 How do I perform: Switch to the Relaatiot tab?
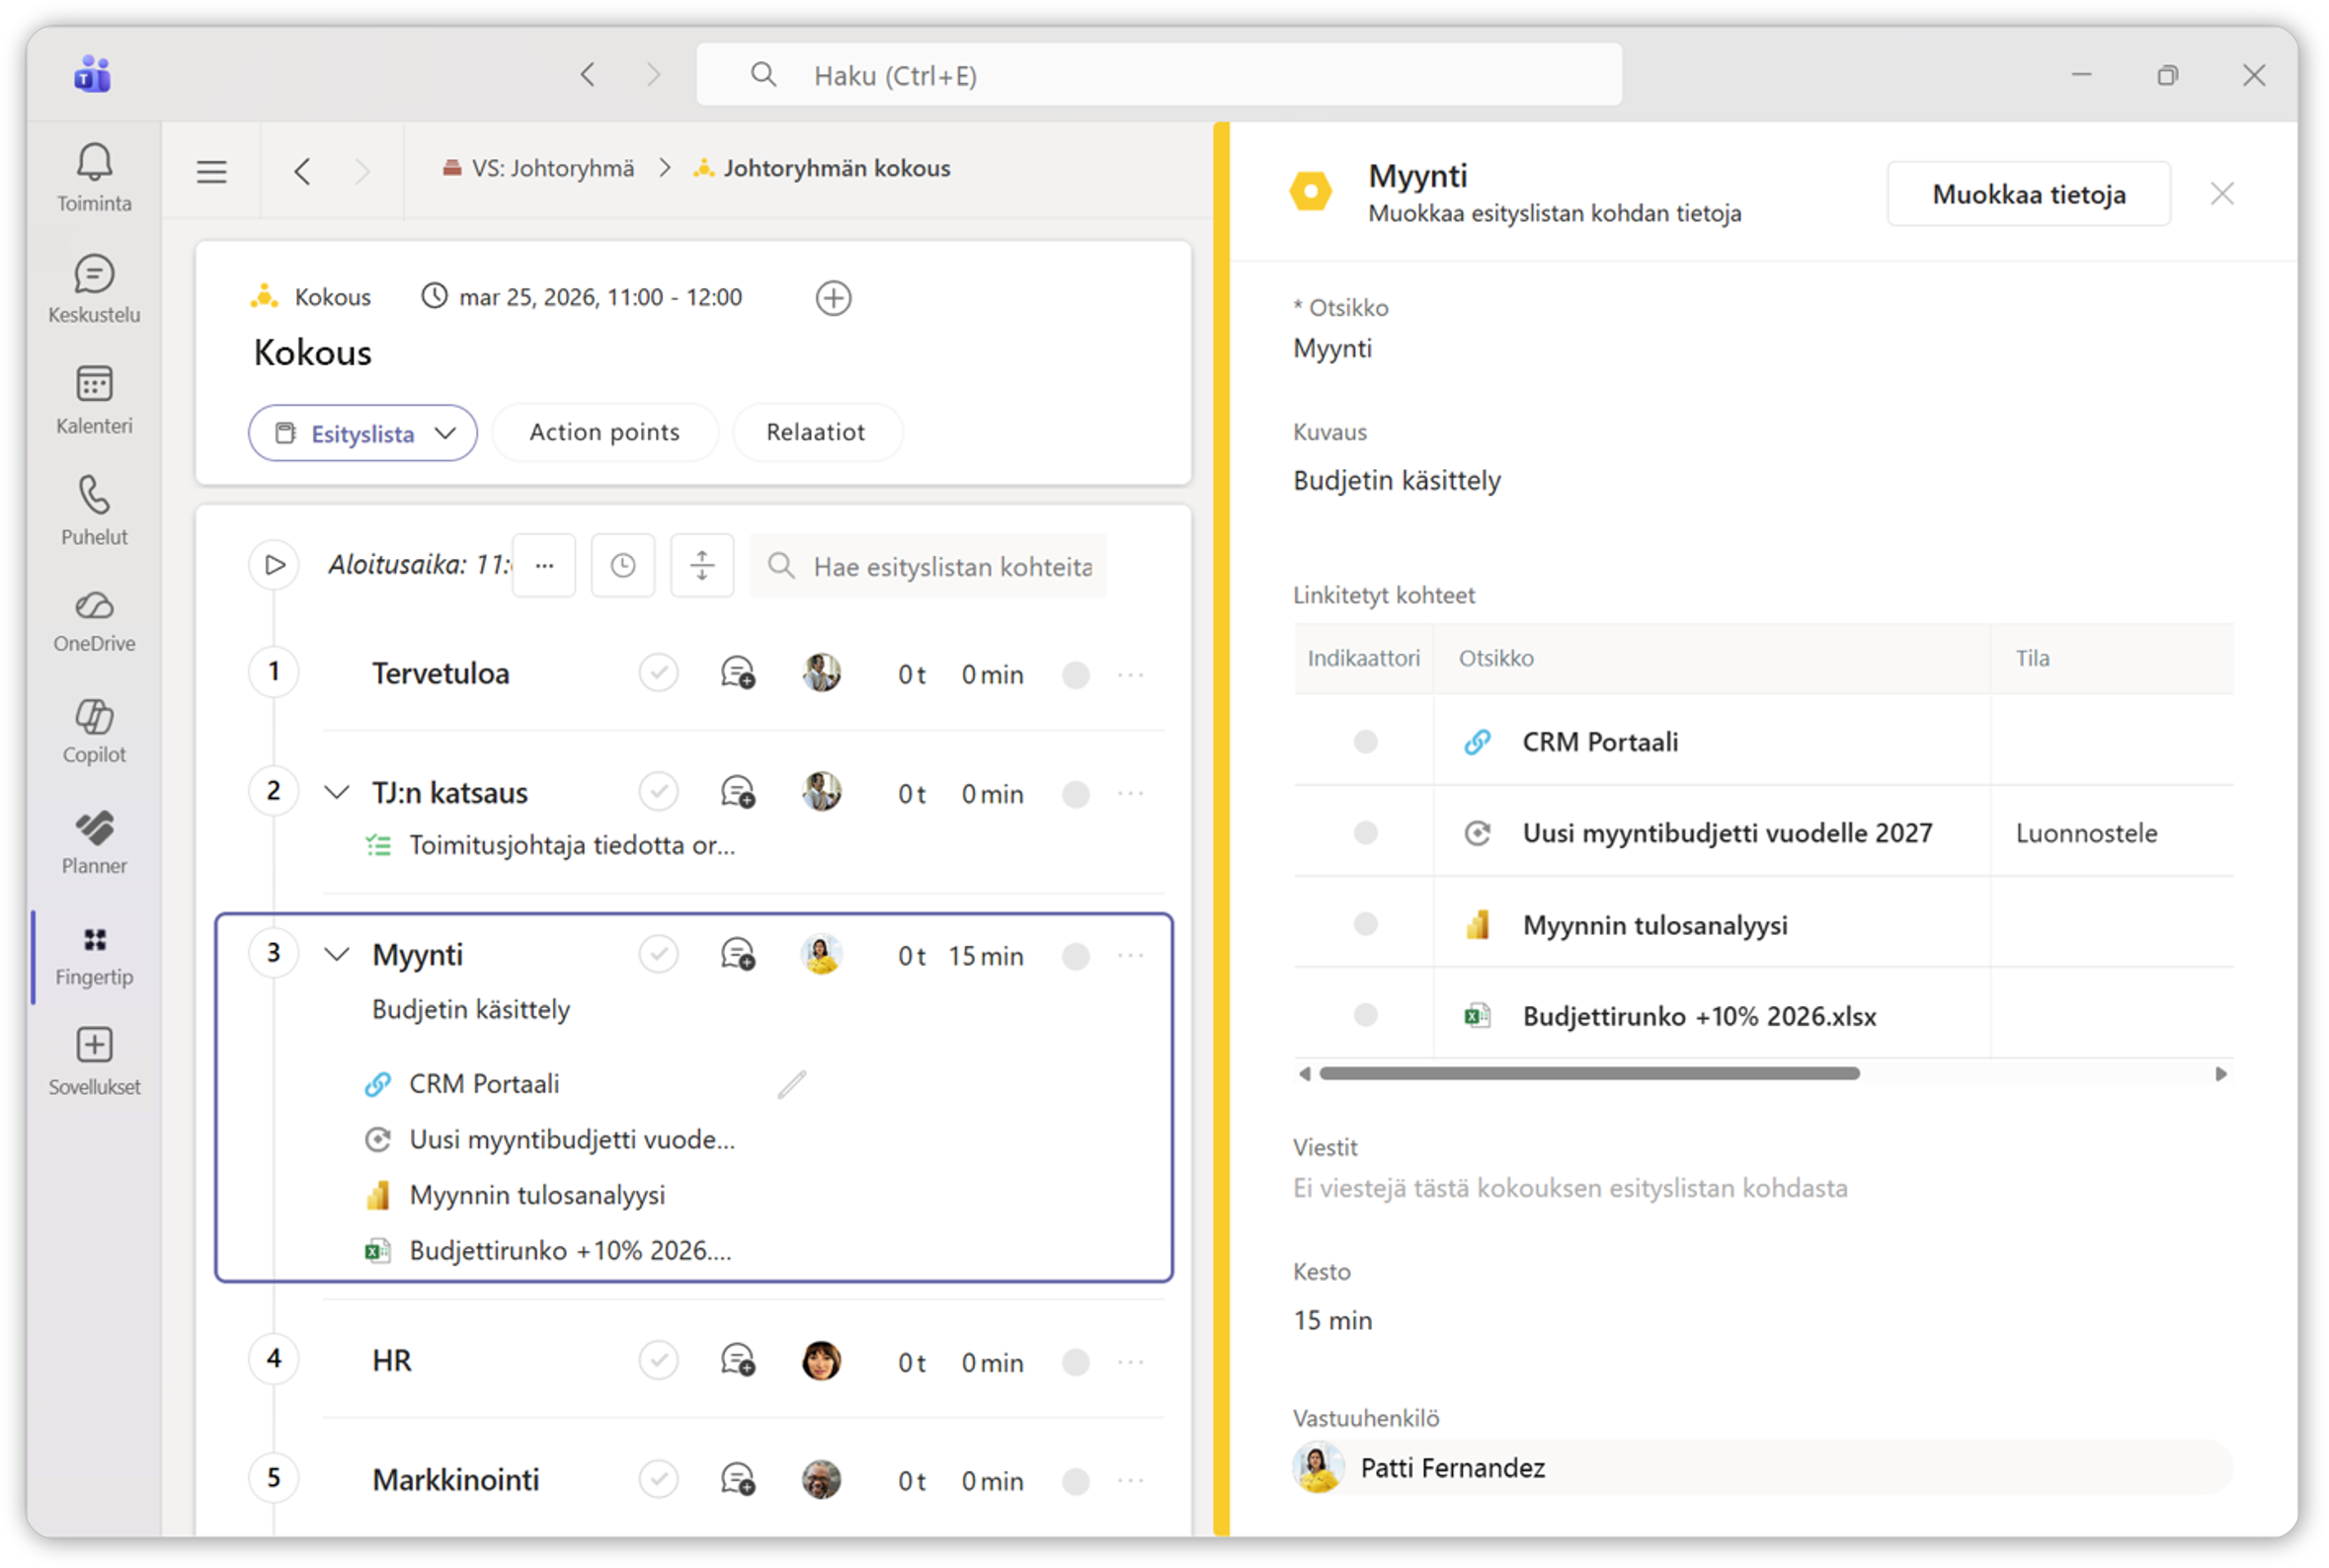click(815, 432)
